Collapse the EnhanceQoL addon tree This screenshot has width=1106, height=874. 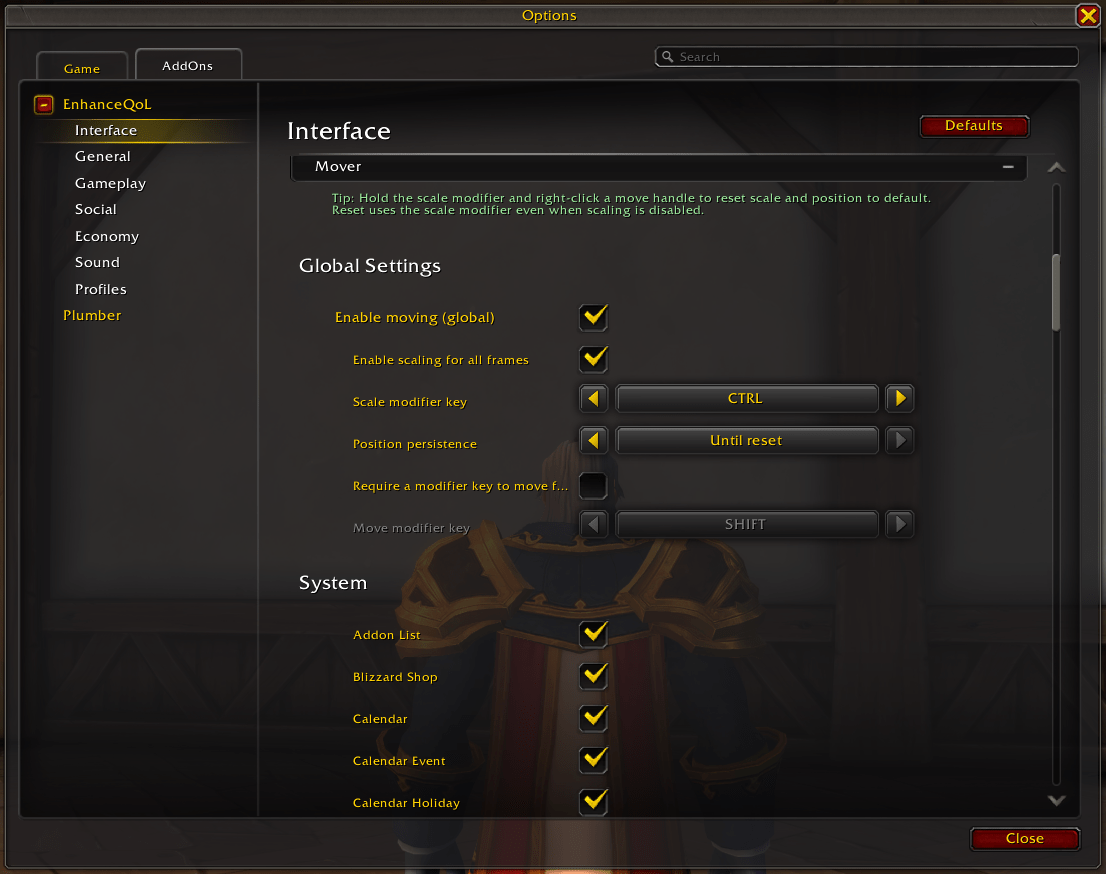[x=44, y=104]
